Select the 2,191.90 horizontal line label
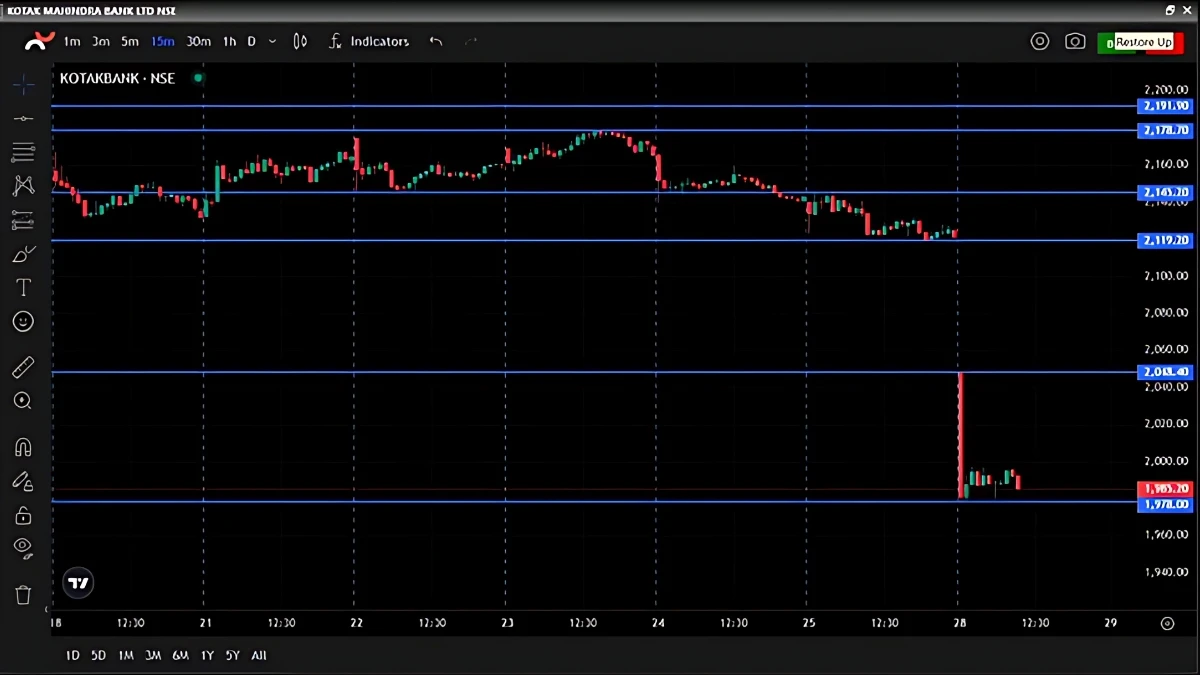 (x=1166, y=106)
